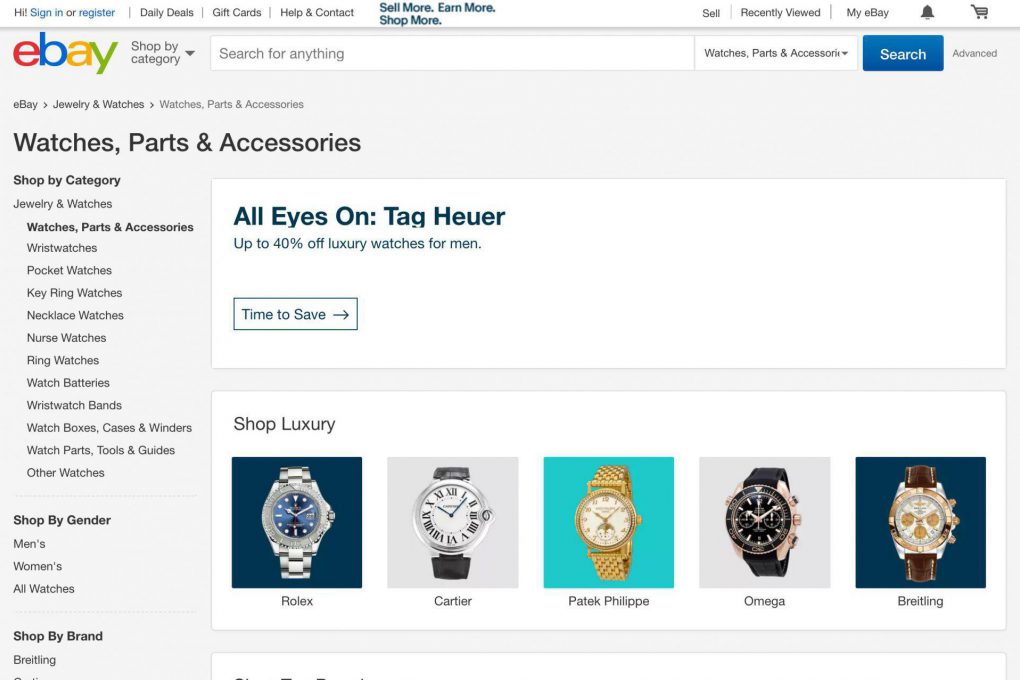Open the Rolex watch thumbnail
Viewport: 1020px width, 680px height.
[297, 522]
